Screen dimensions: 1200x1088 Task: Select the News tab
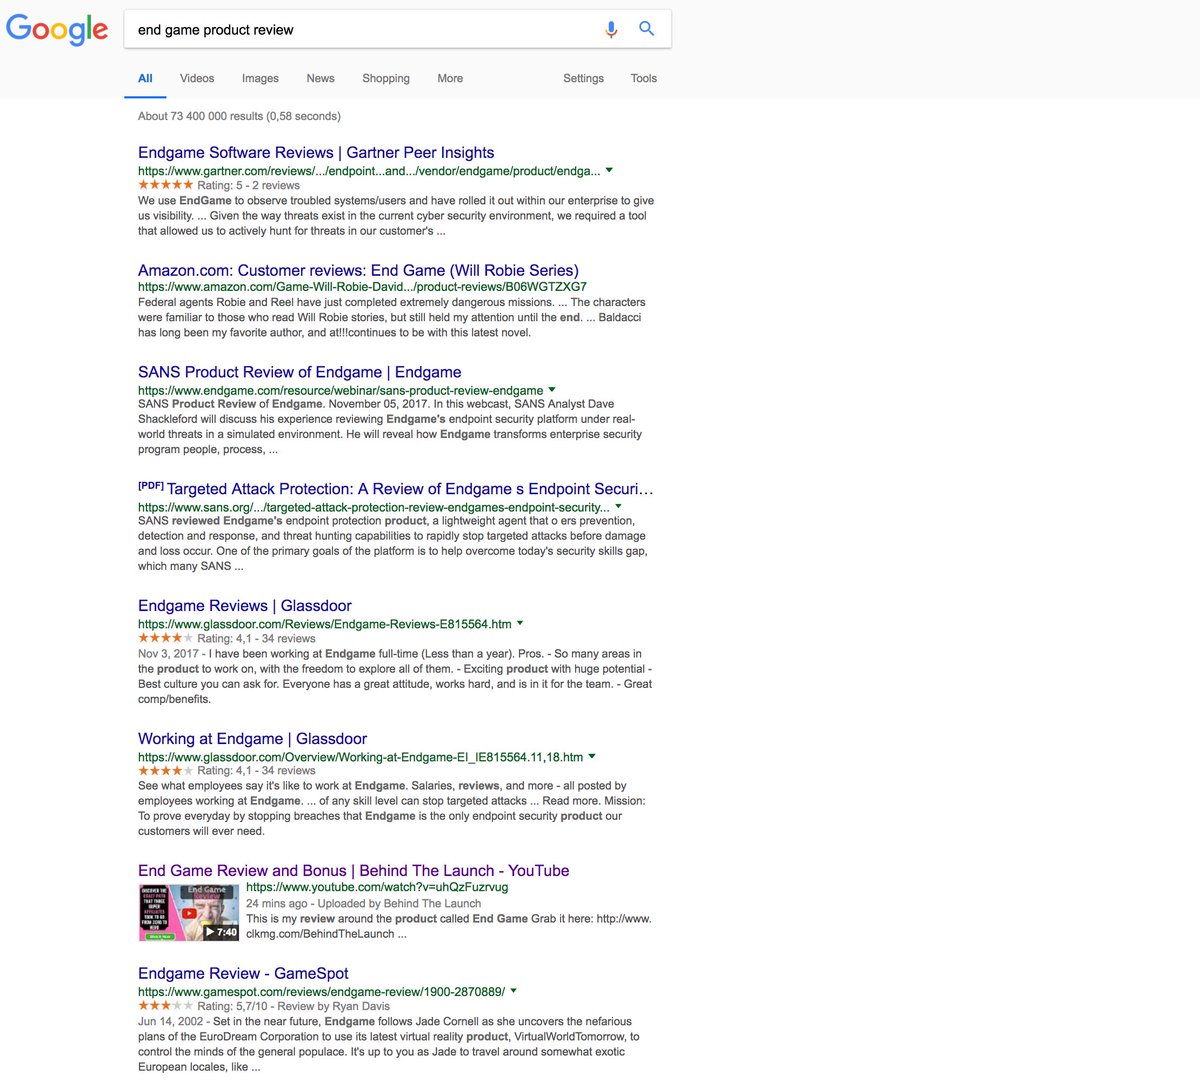tap(320, 78)
